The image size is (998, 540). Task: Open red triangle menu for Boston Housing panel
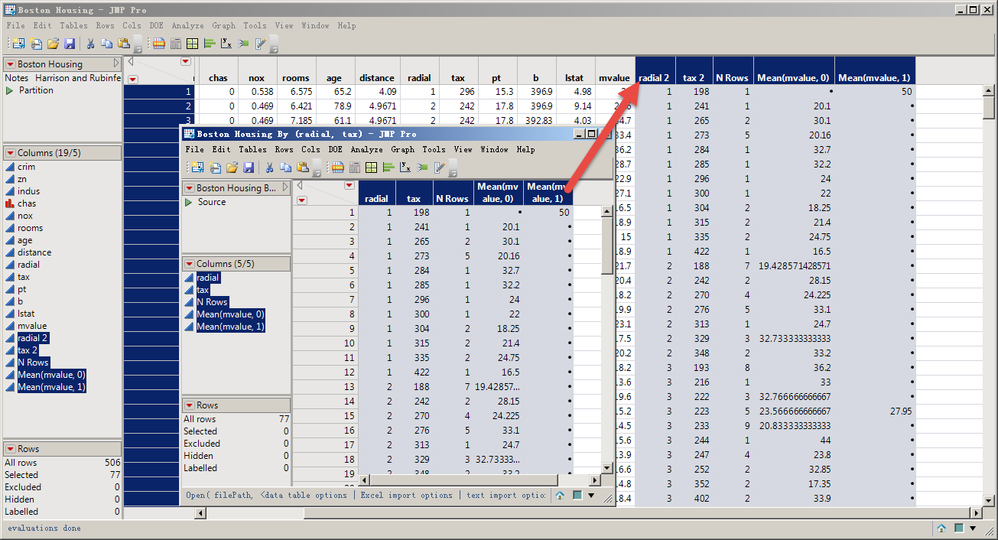pos(10,65)
